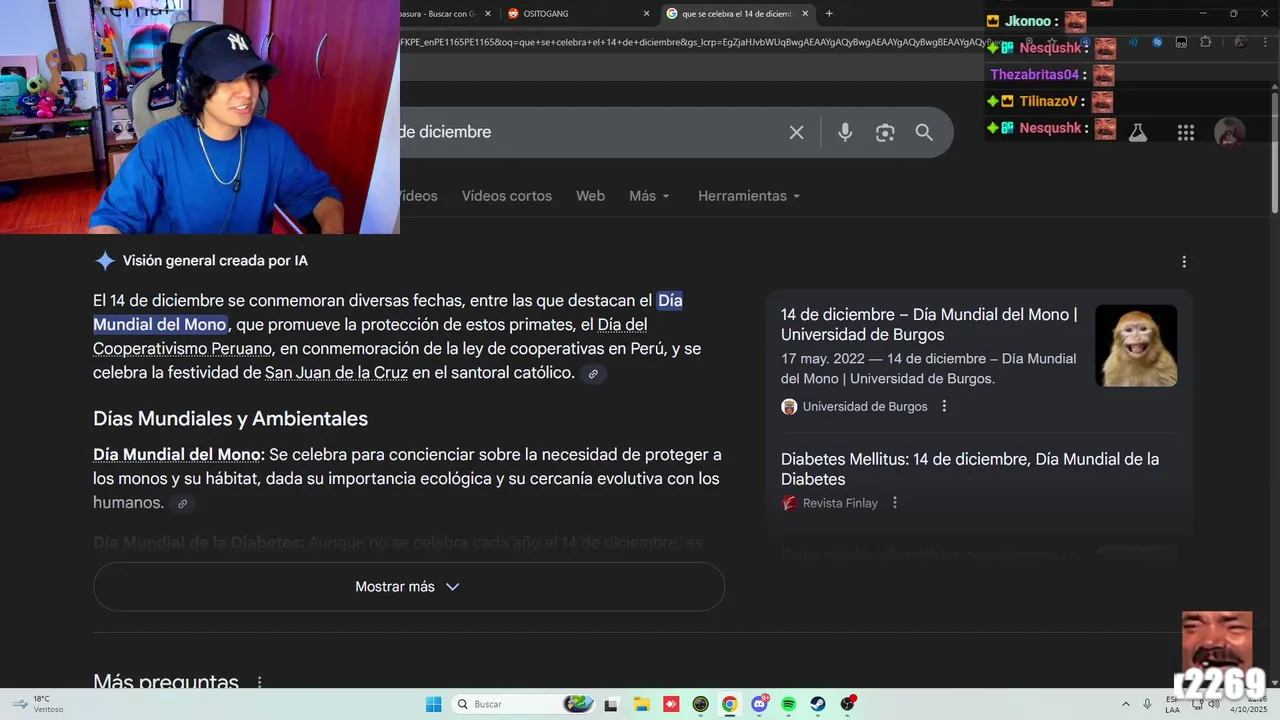Screen dimensions: 1280x720
Task: Click taskbar microphone tray icon
Action: pyautogui.click(x=1148, y=704)
